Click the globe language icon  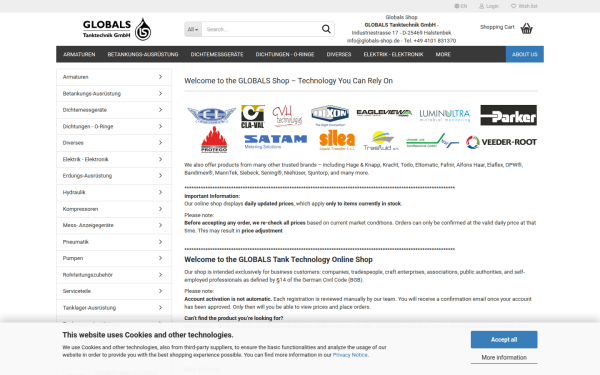457,6
